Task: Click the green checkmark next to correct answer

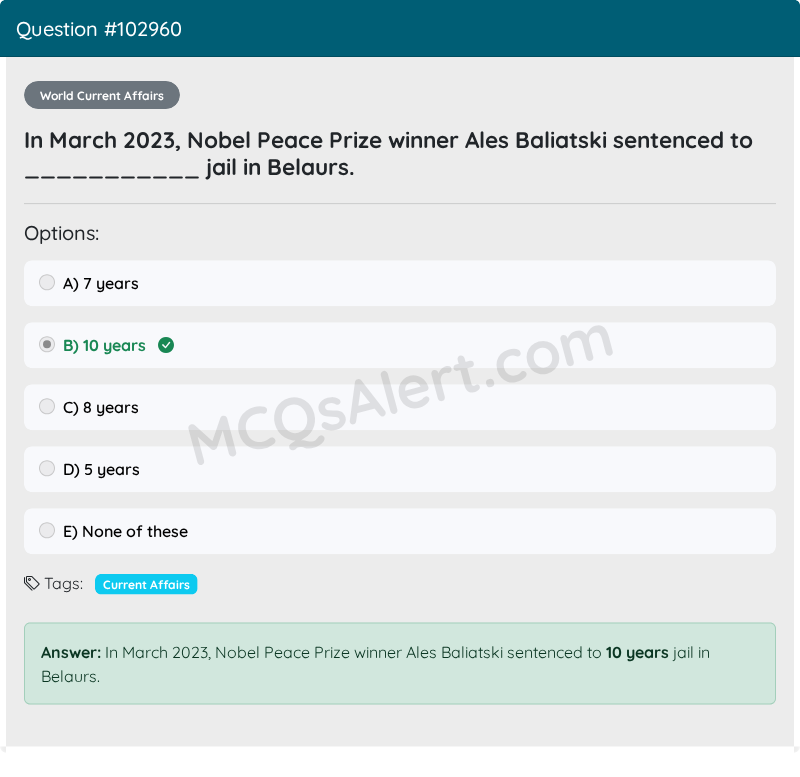Action: click(166, 344)
